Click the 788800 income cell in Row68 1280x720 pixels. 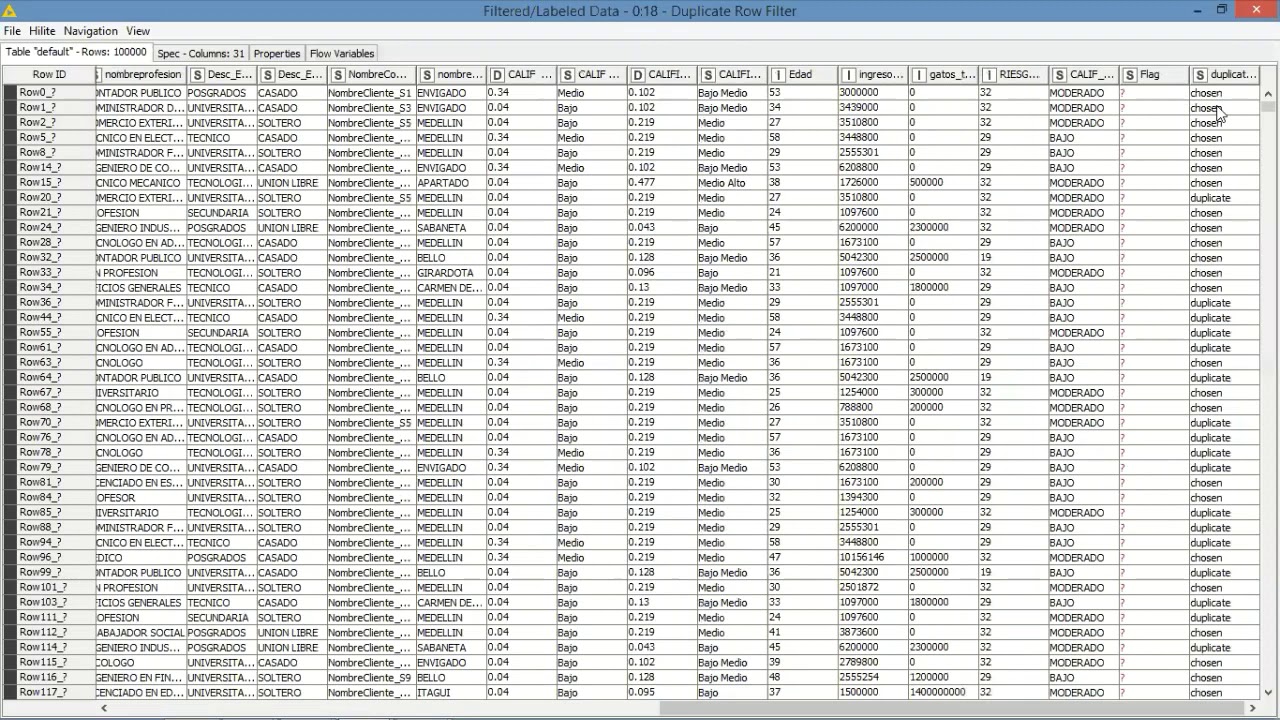[x=872, y=408]
